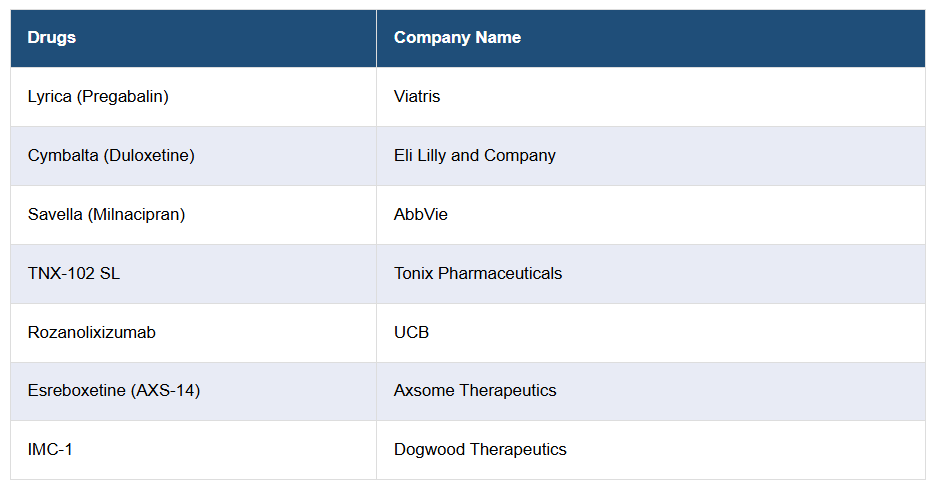
Task: Select the IMC-1 drug cell
Action: [50, 450]
